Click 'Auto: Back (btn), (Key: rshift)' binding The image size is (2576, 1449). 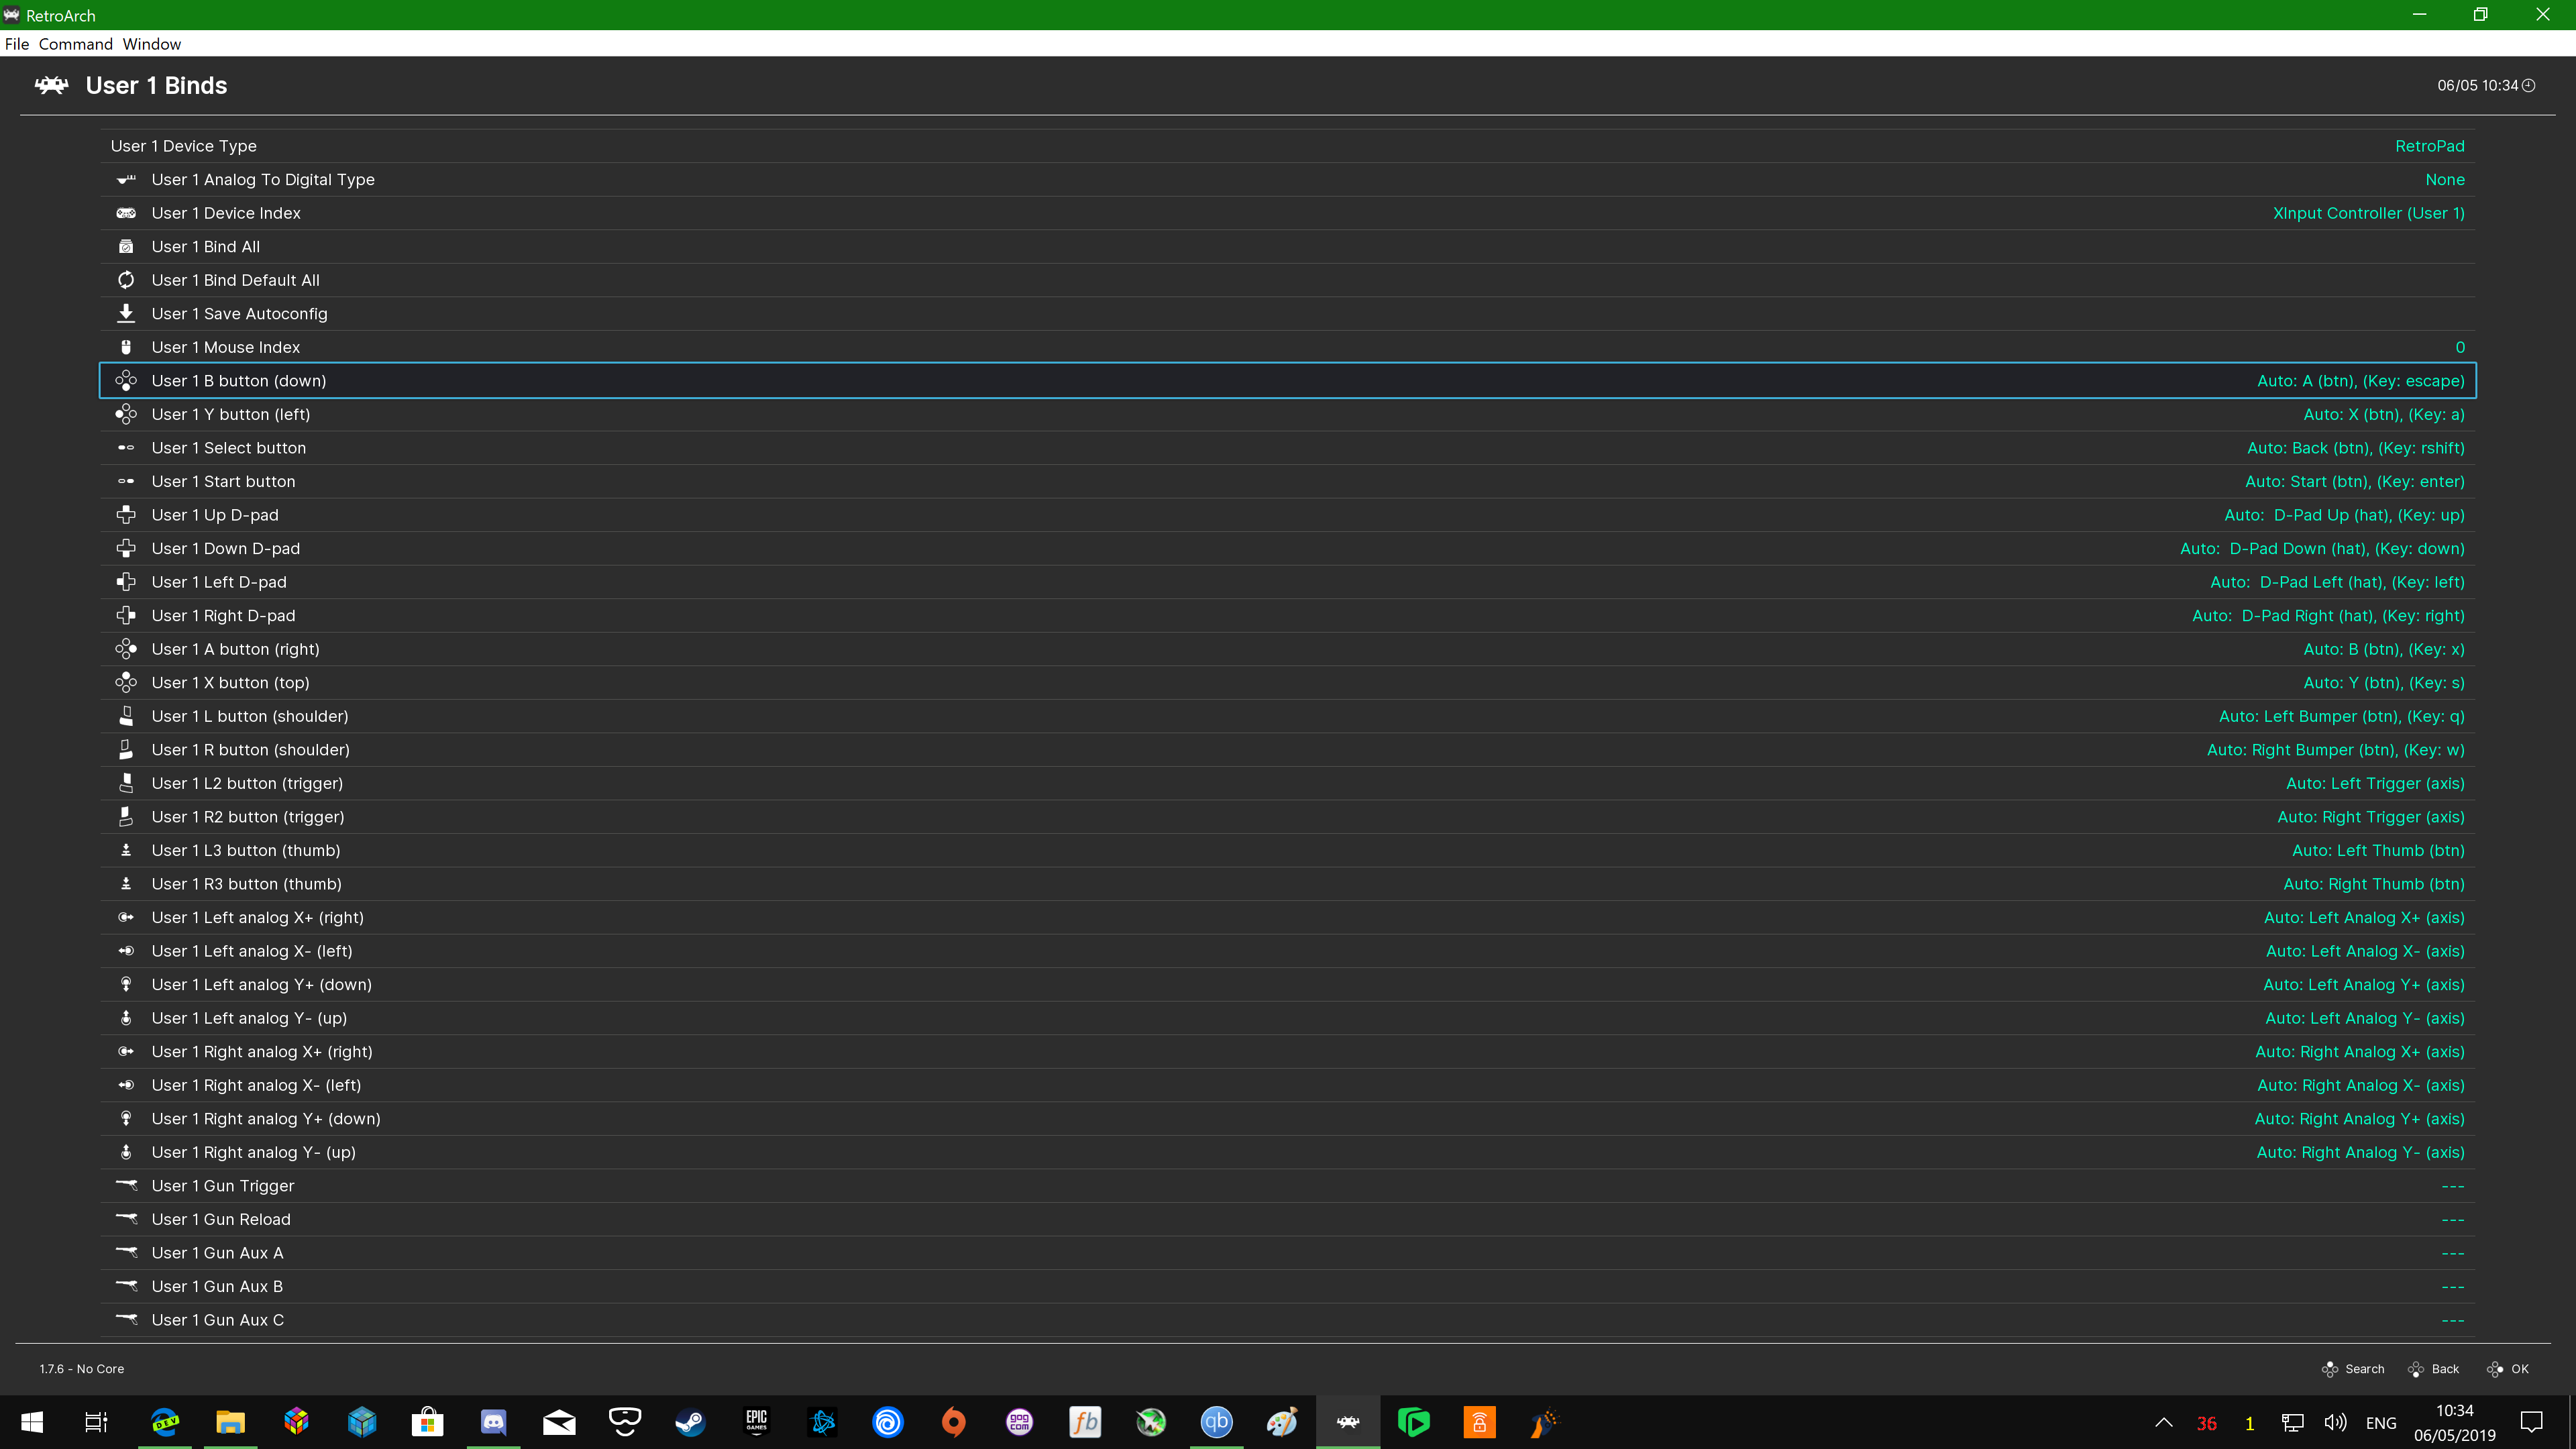click(x=2356, y=448)
